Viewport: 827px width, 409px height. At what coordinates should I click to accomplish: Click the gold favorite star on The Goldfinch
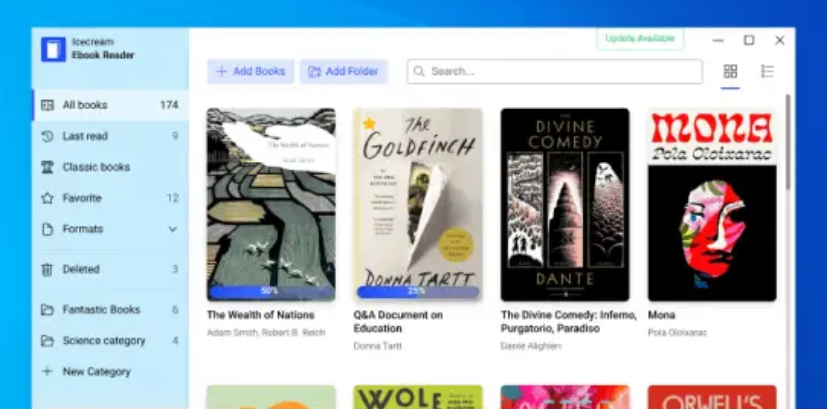(369, 123)
